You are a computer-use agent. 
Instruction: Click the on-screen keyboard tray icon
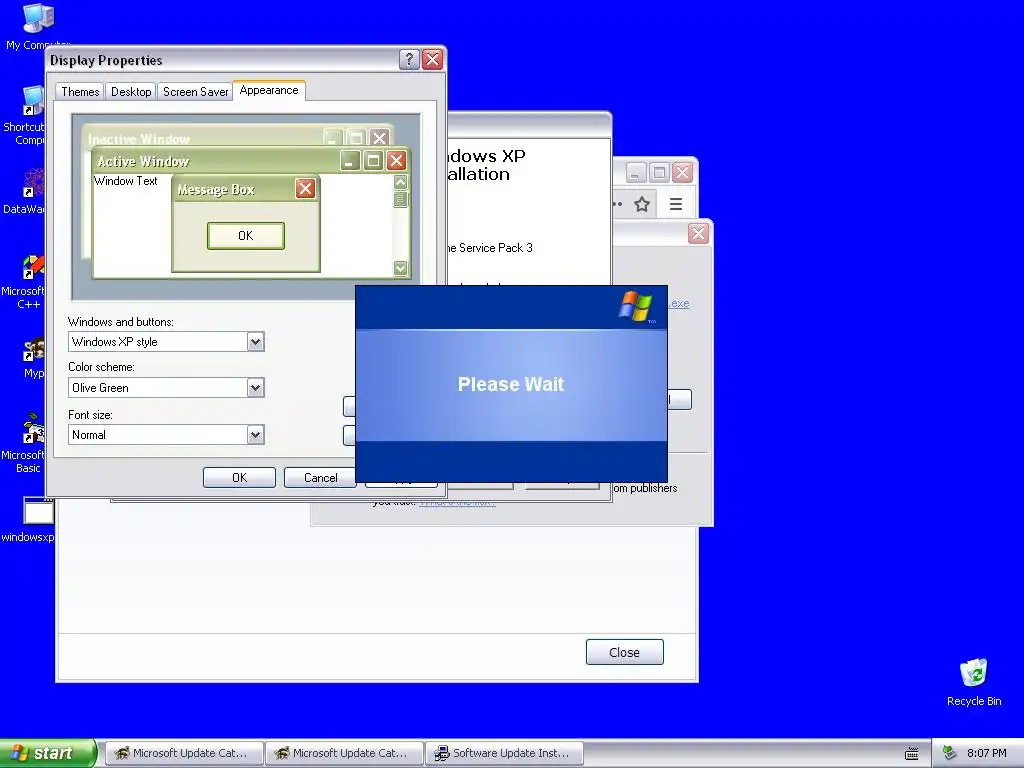tap(912, 754)
